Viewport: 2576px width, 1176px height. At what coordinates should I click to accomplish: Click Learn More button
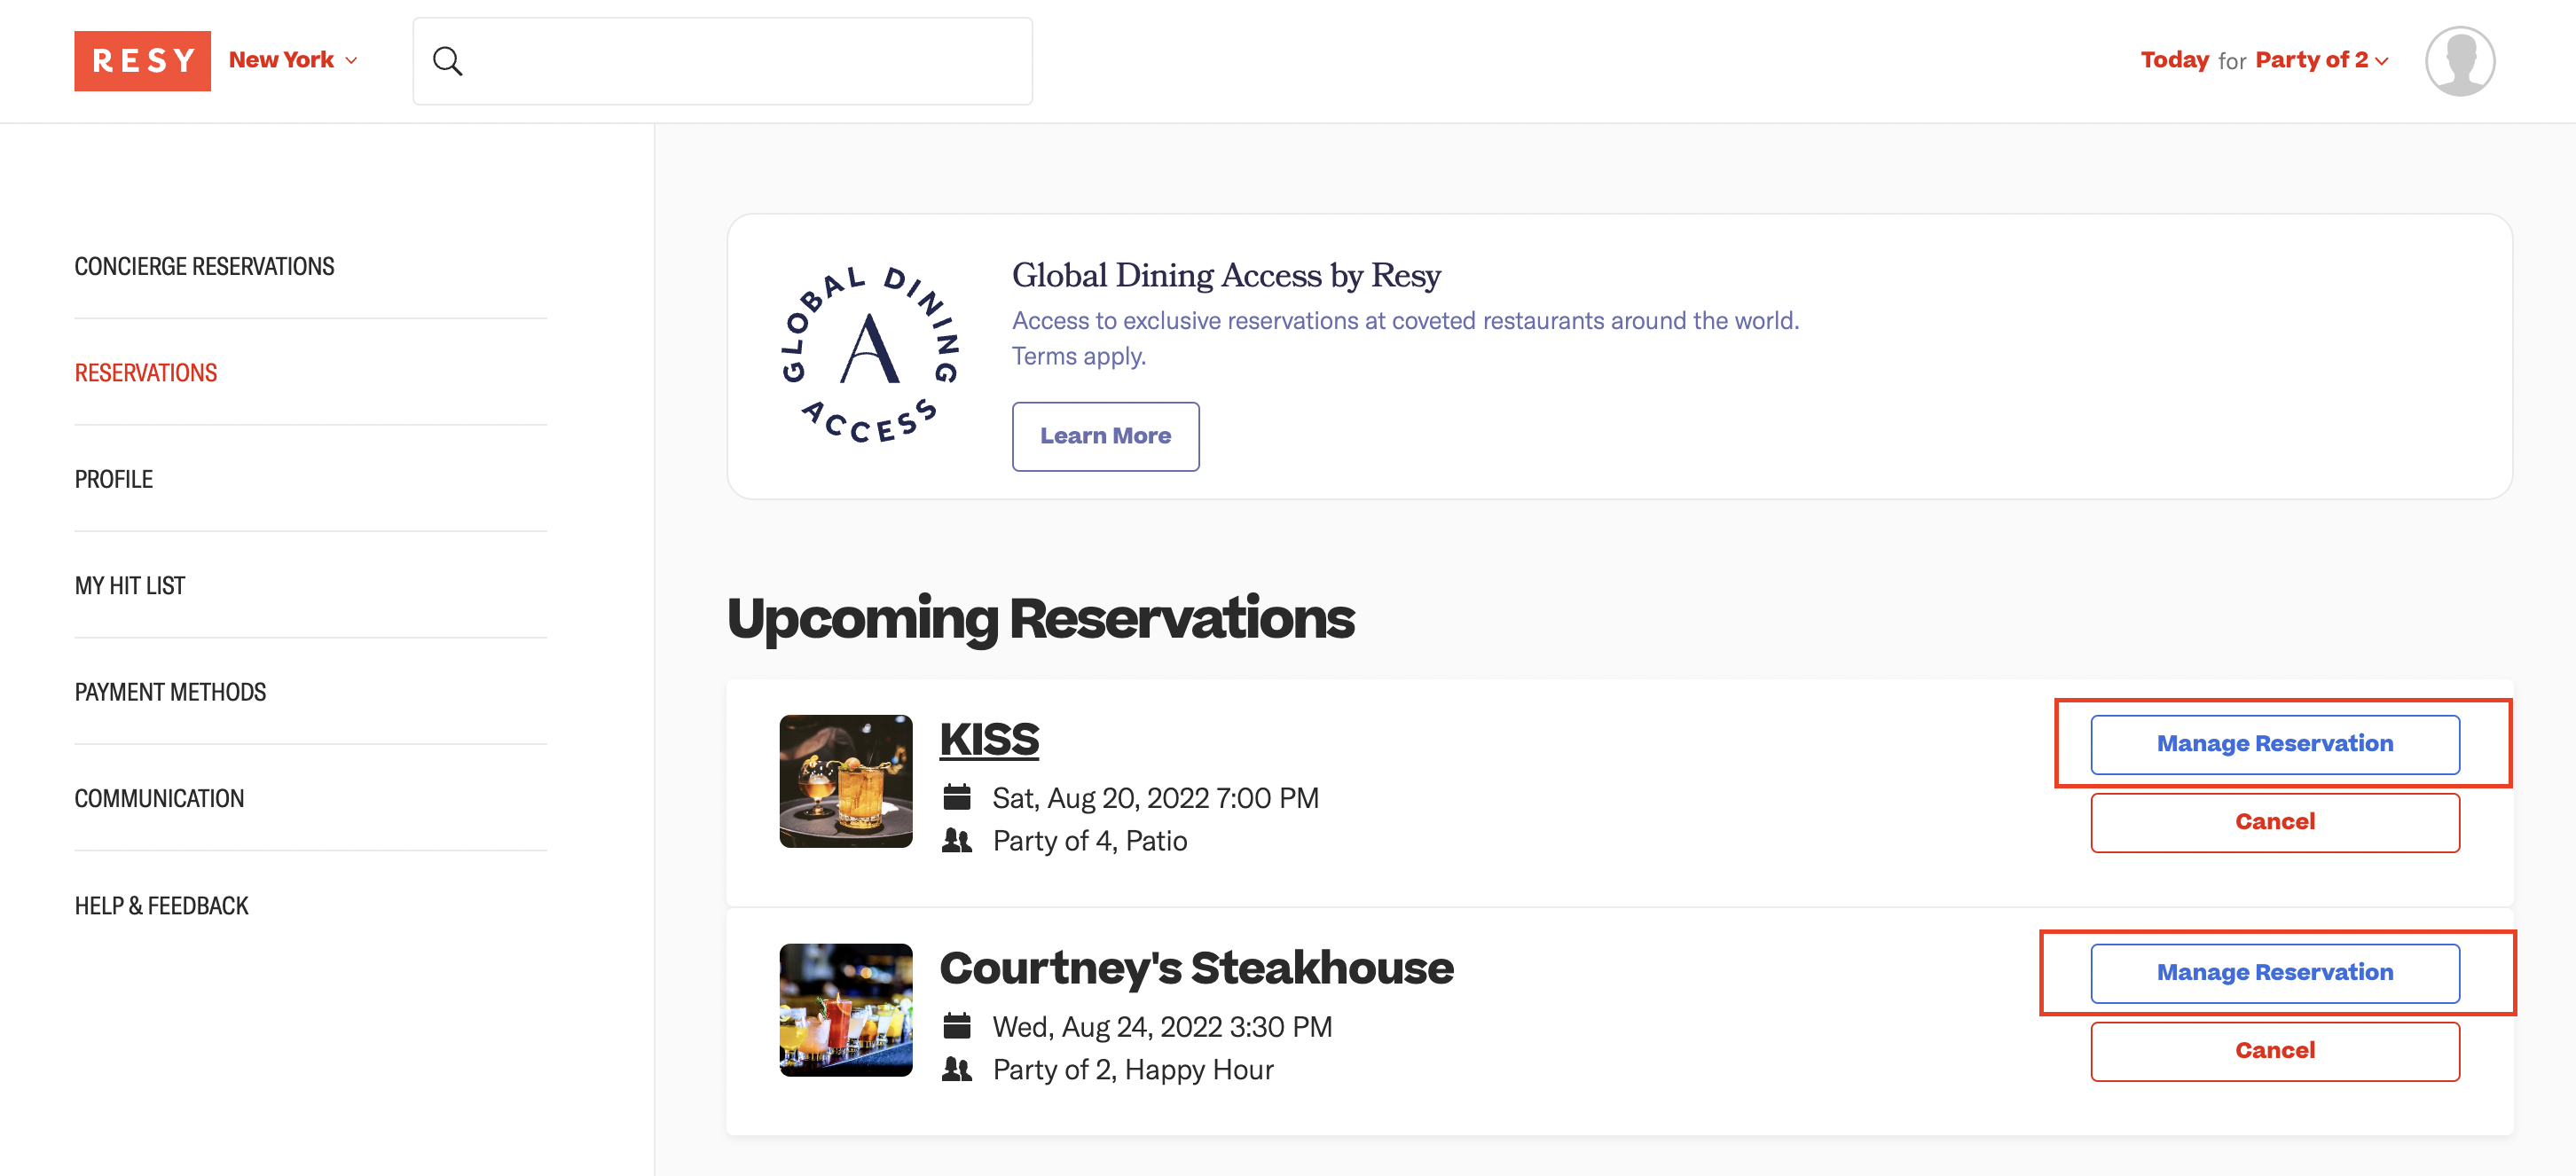tap(1105, 436)
